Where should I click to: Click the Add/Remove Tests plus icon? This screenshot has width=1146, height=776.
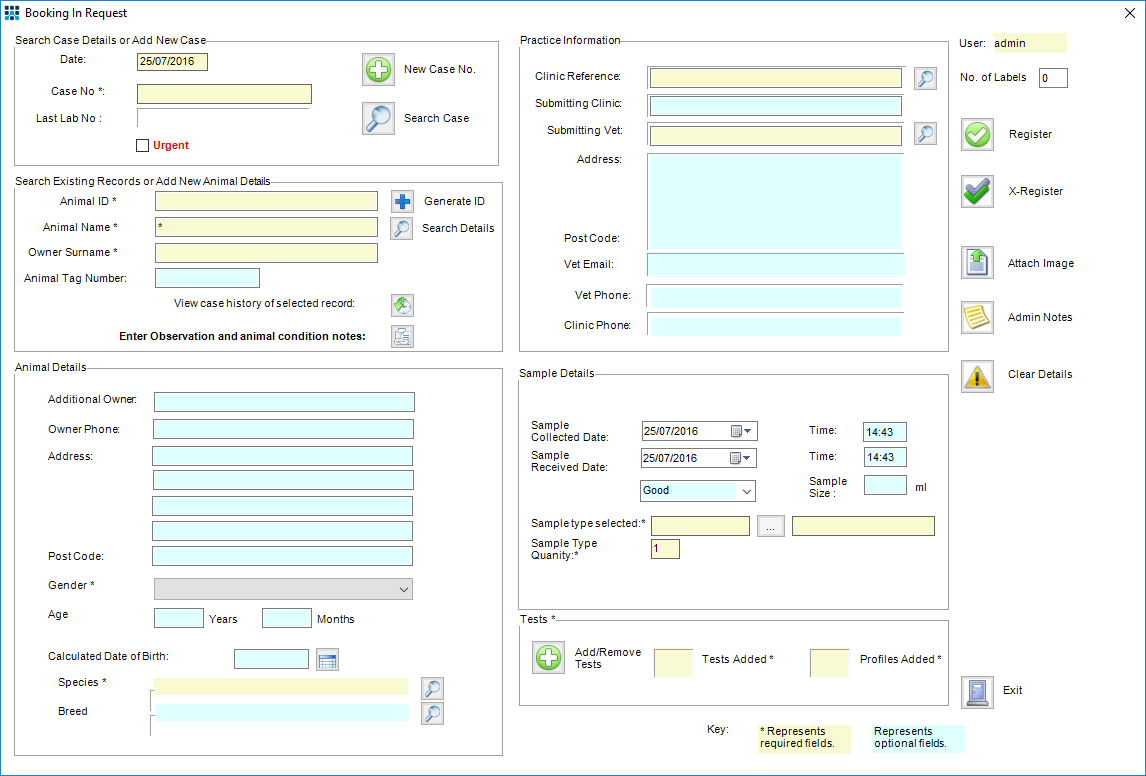548,657
